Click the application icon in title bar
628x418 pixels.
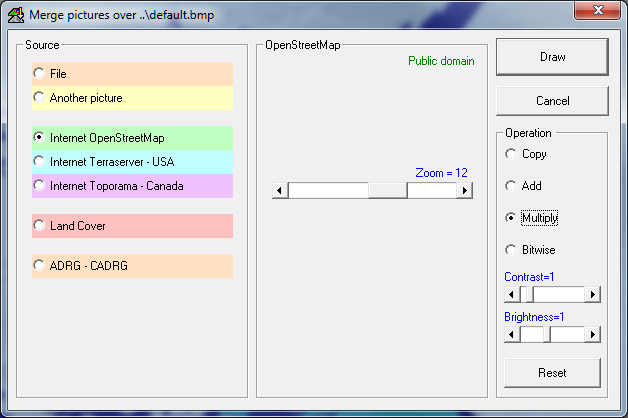(16, 15)
